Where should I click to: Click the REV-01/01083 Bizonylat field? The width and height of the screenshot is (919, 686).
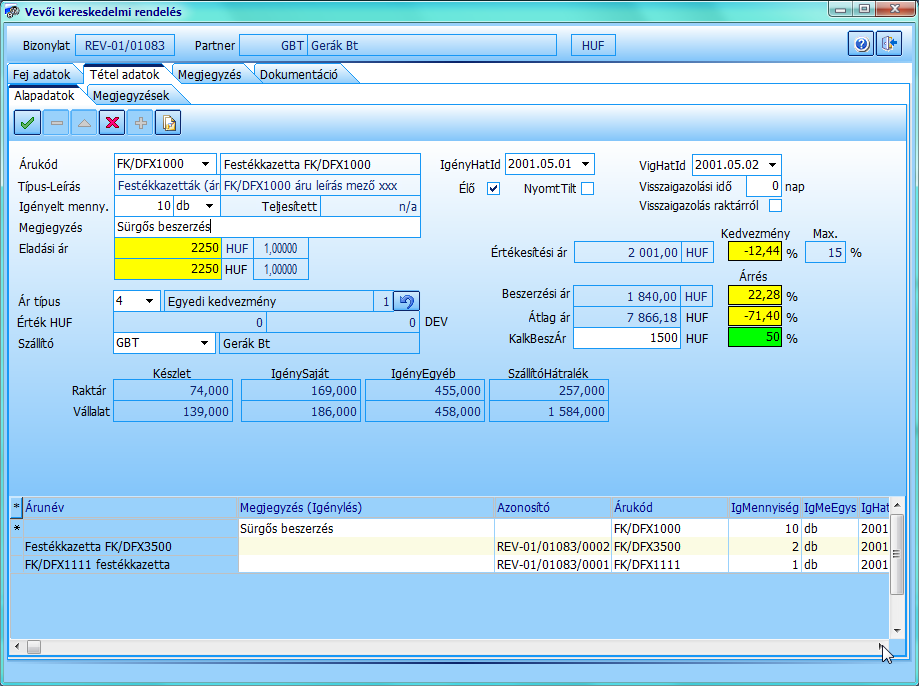[x=125, y=45]
